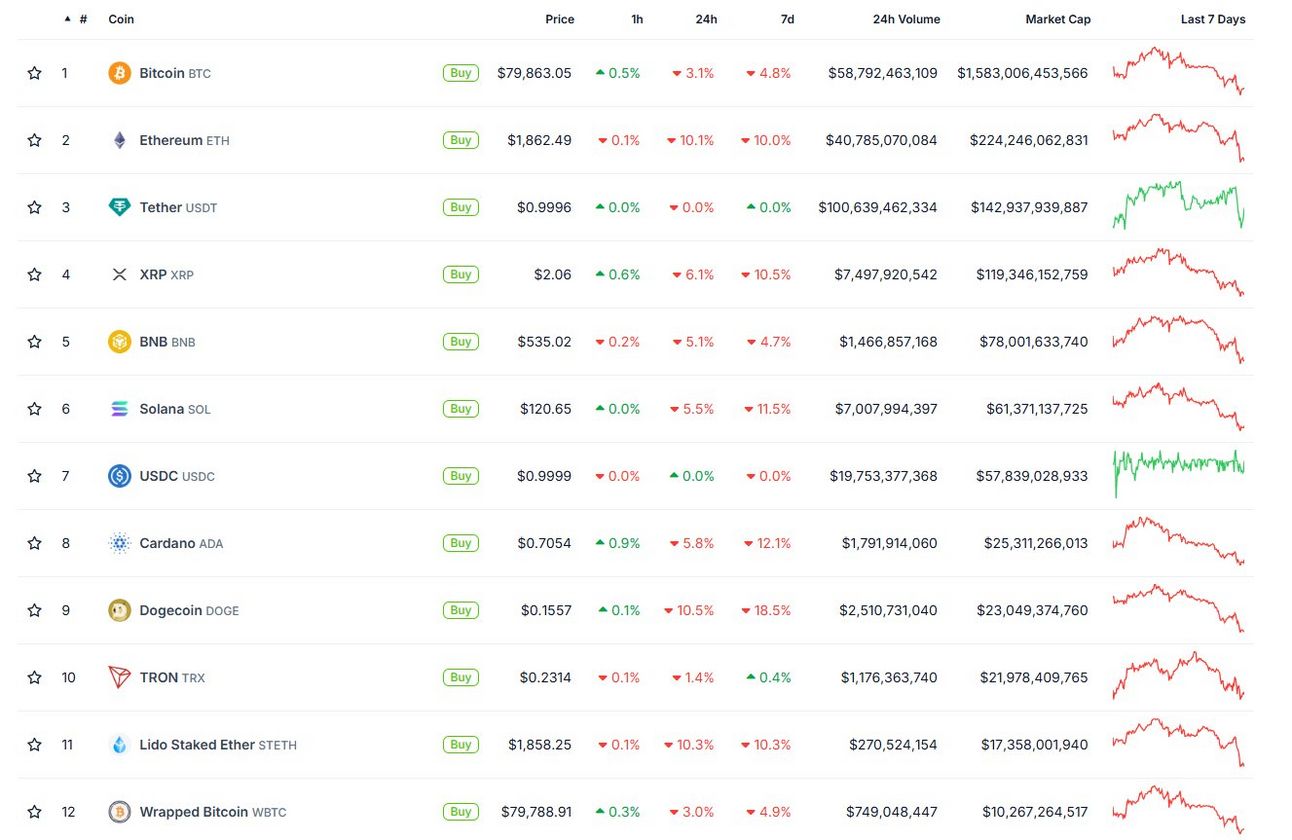Open the Bitcoin BTC coin page
The image size is (1292, 840).
point(175,73)
